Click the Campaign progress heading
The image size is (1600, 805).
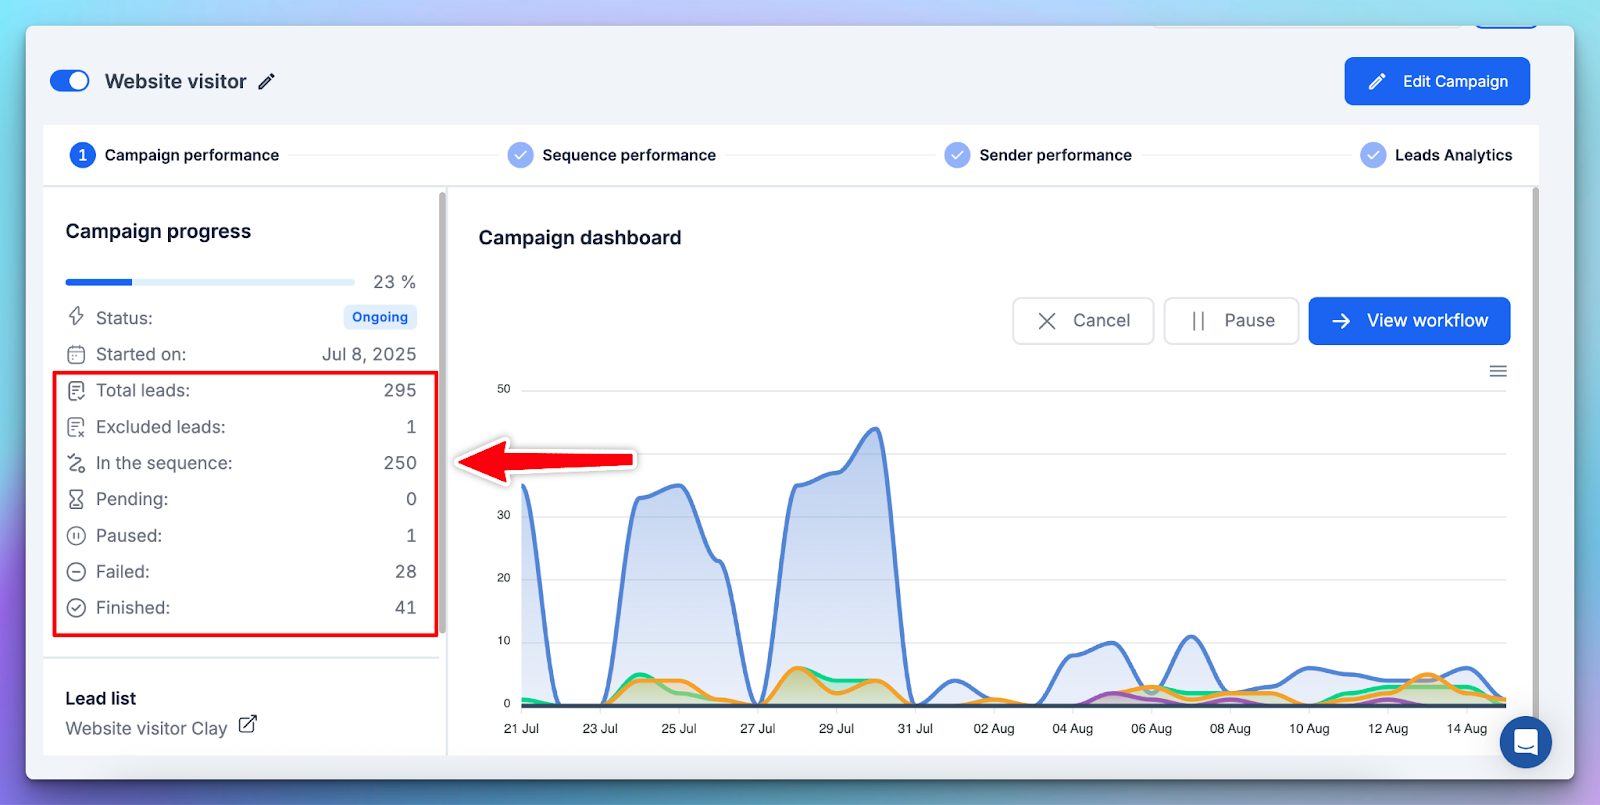[x=158, y=231]
